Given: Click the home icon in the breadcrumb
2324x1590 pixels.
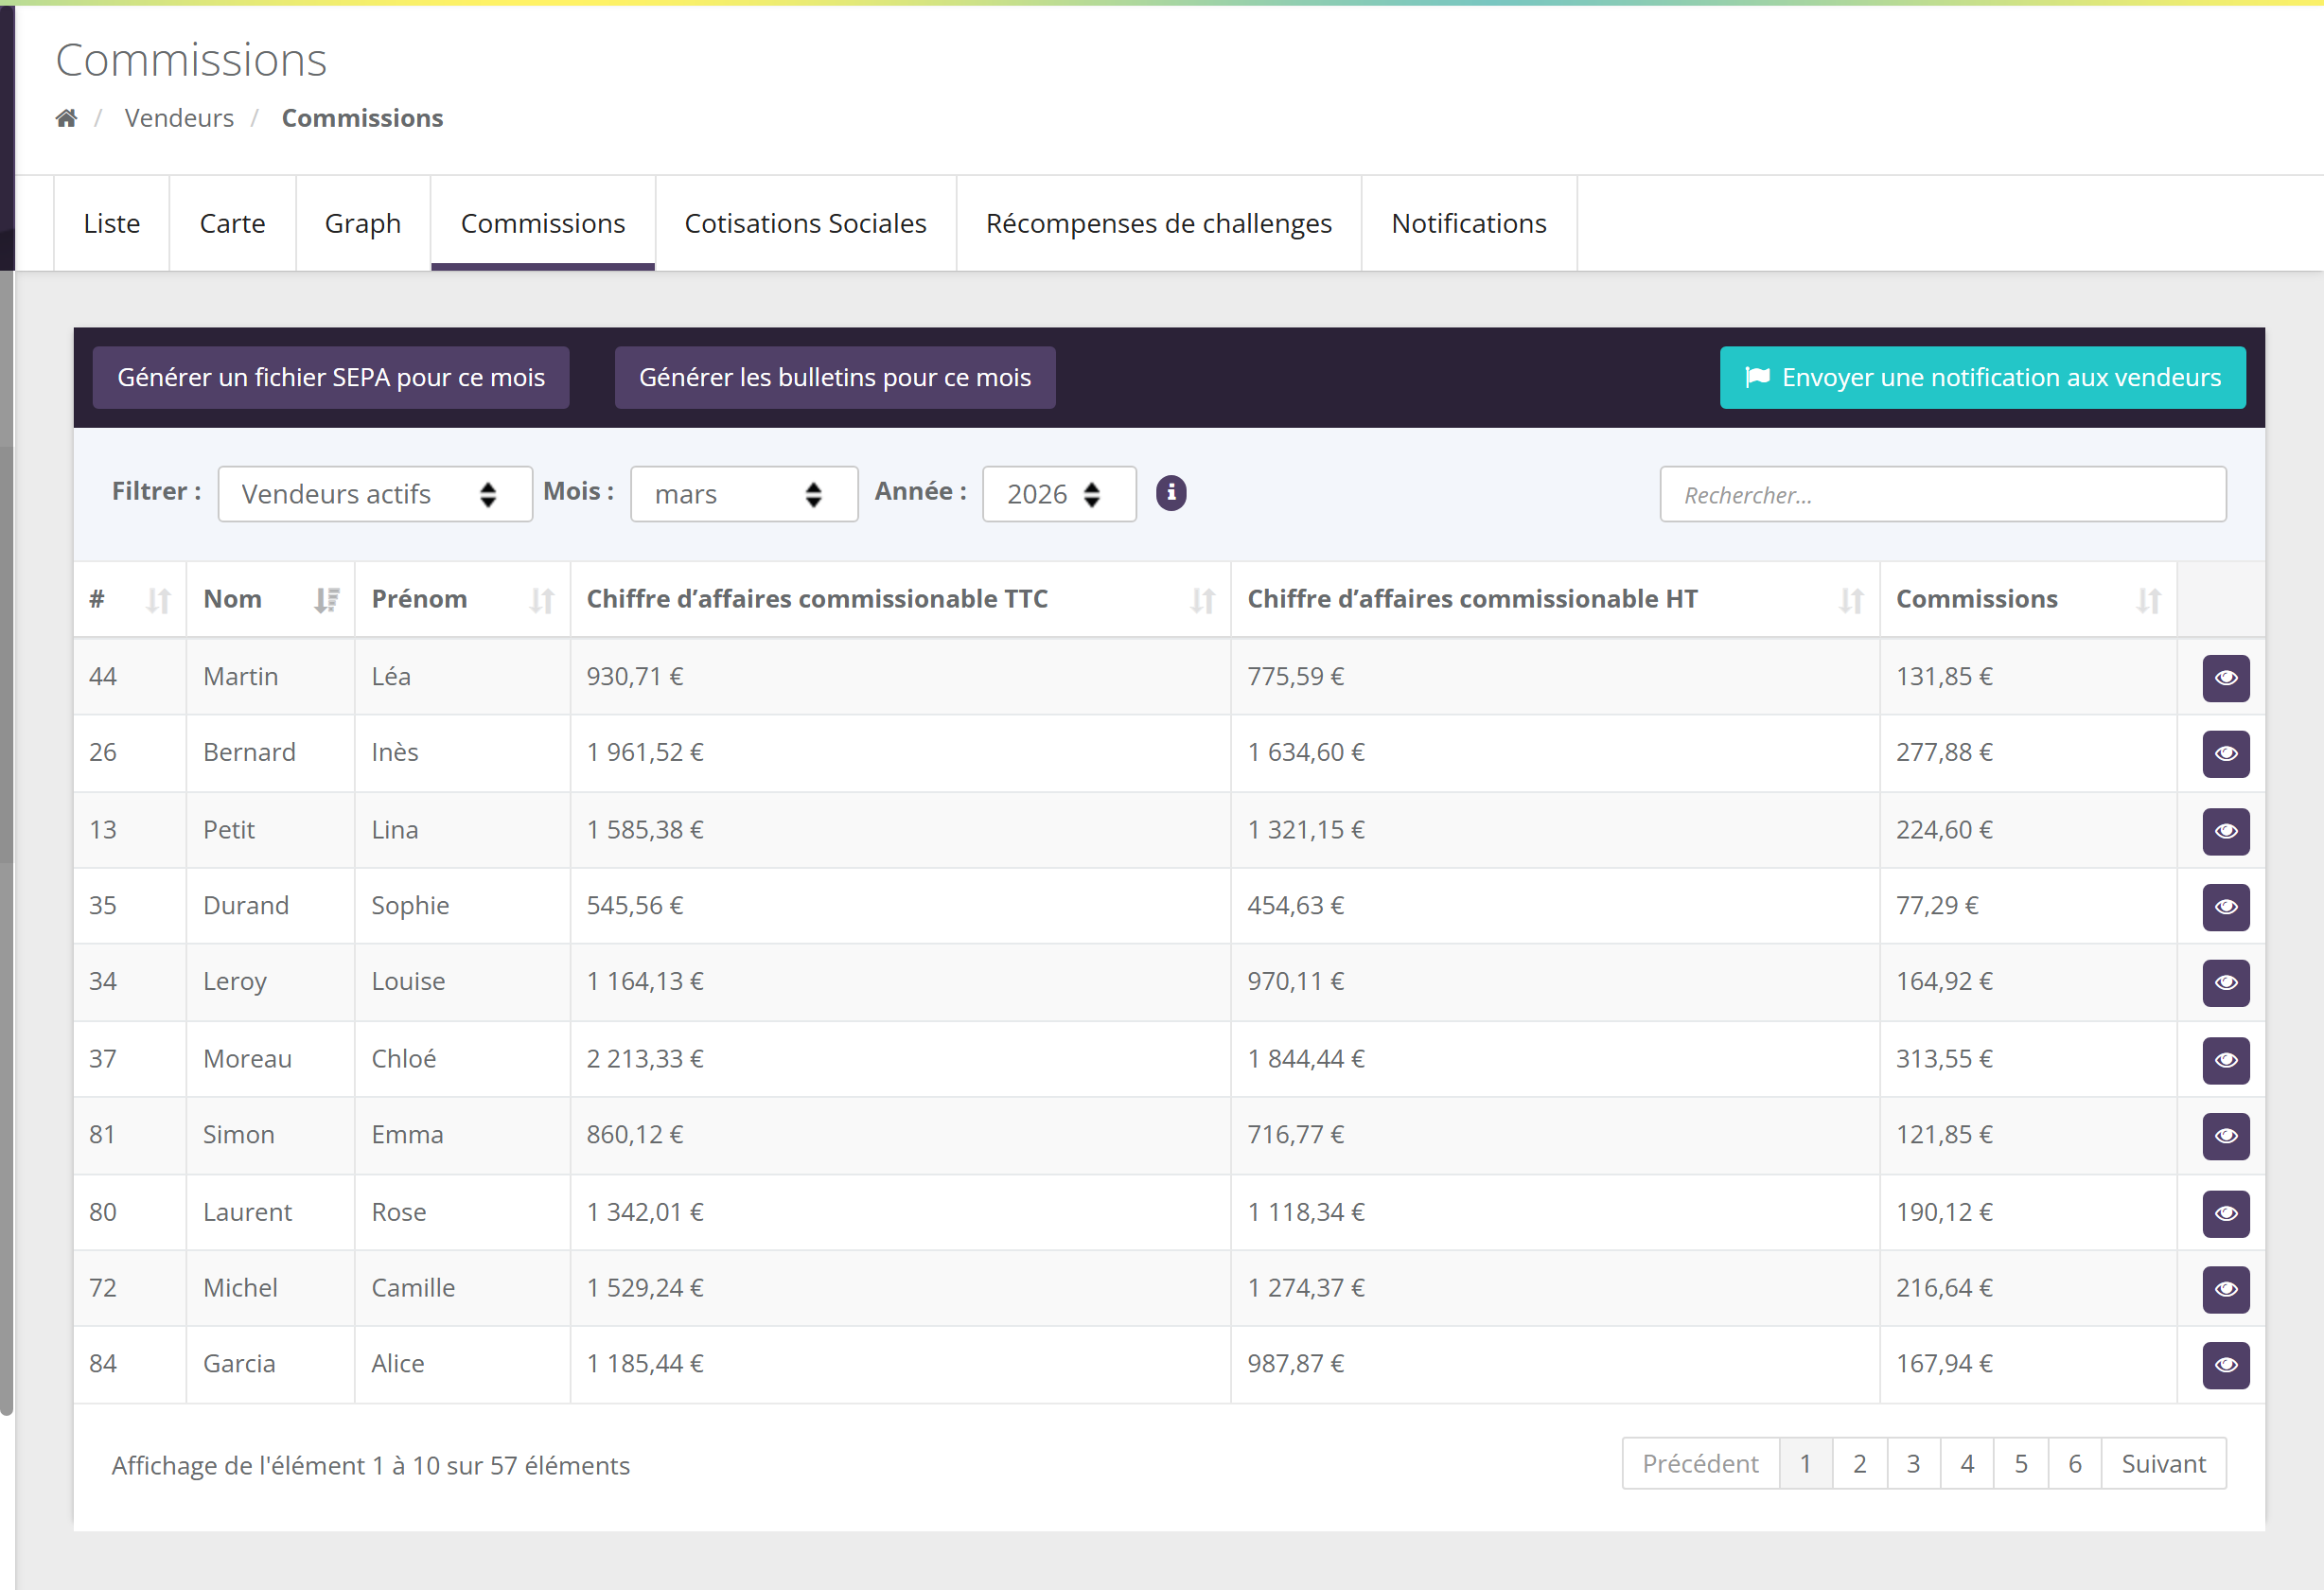Looking at the screenshot, I should click(66, 118).
